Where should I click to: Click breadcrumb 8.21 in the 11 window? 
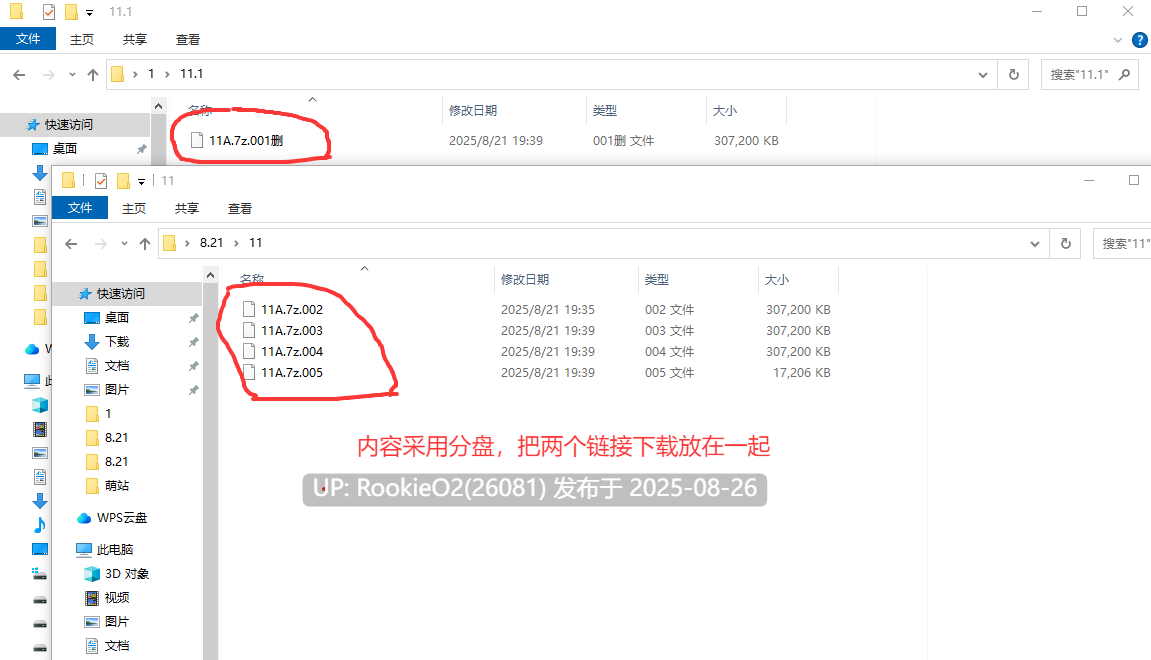tap(211, 243)
